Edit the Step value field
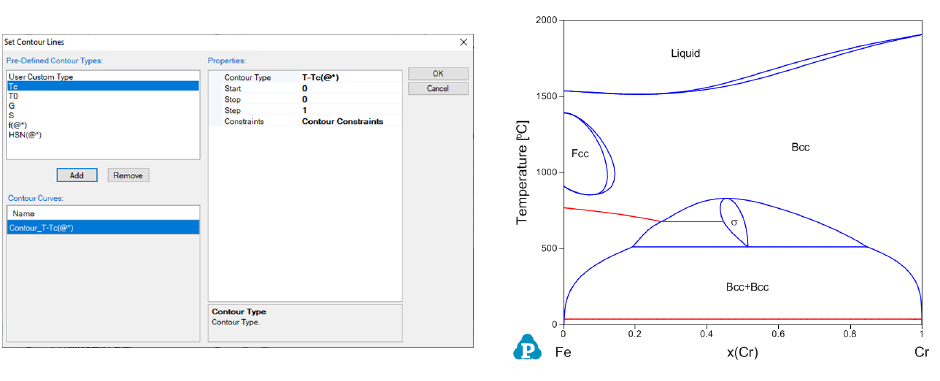Screen dimensions: 940x381 [x=350, y=110]
